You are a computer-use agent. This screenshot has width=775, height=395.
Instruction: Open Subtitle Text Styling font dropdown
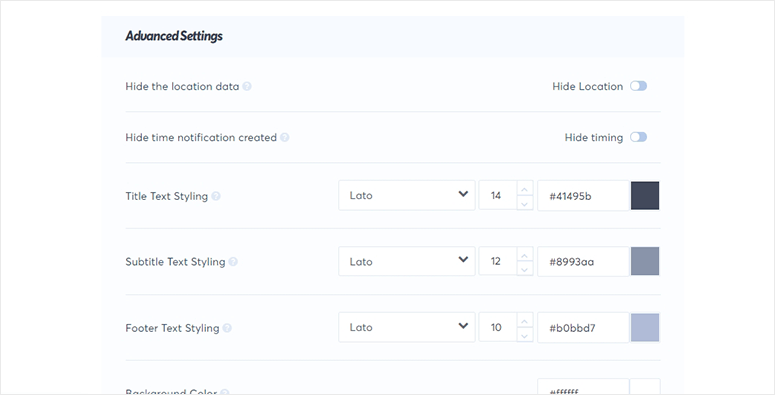tap(407, 261)
